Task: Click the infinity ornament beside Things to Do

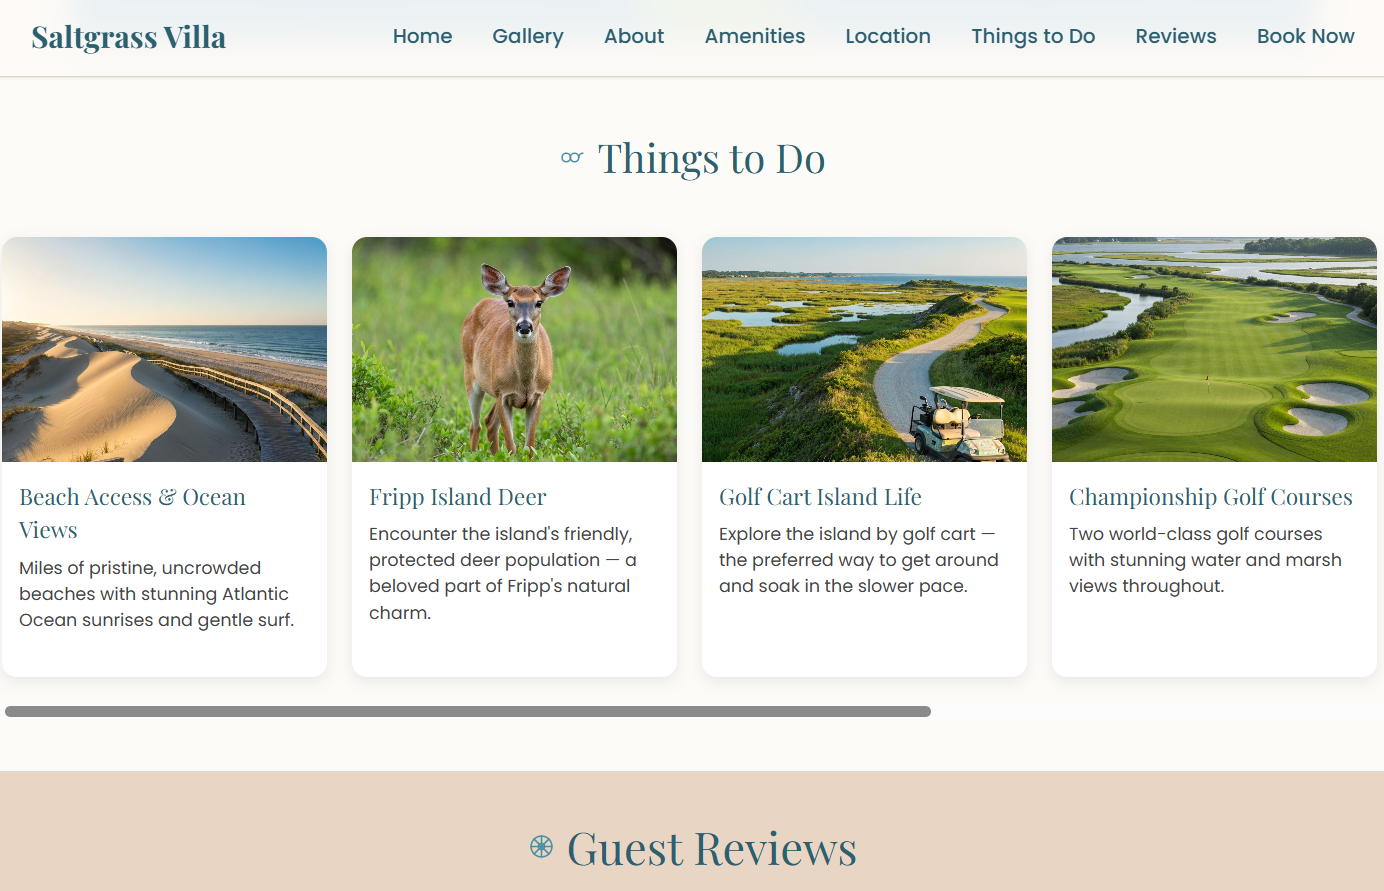Action: click(572, 158)
